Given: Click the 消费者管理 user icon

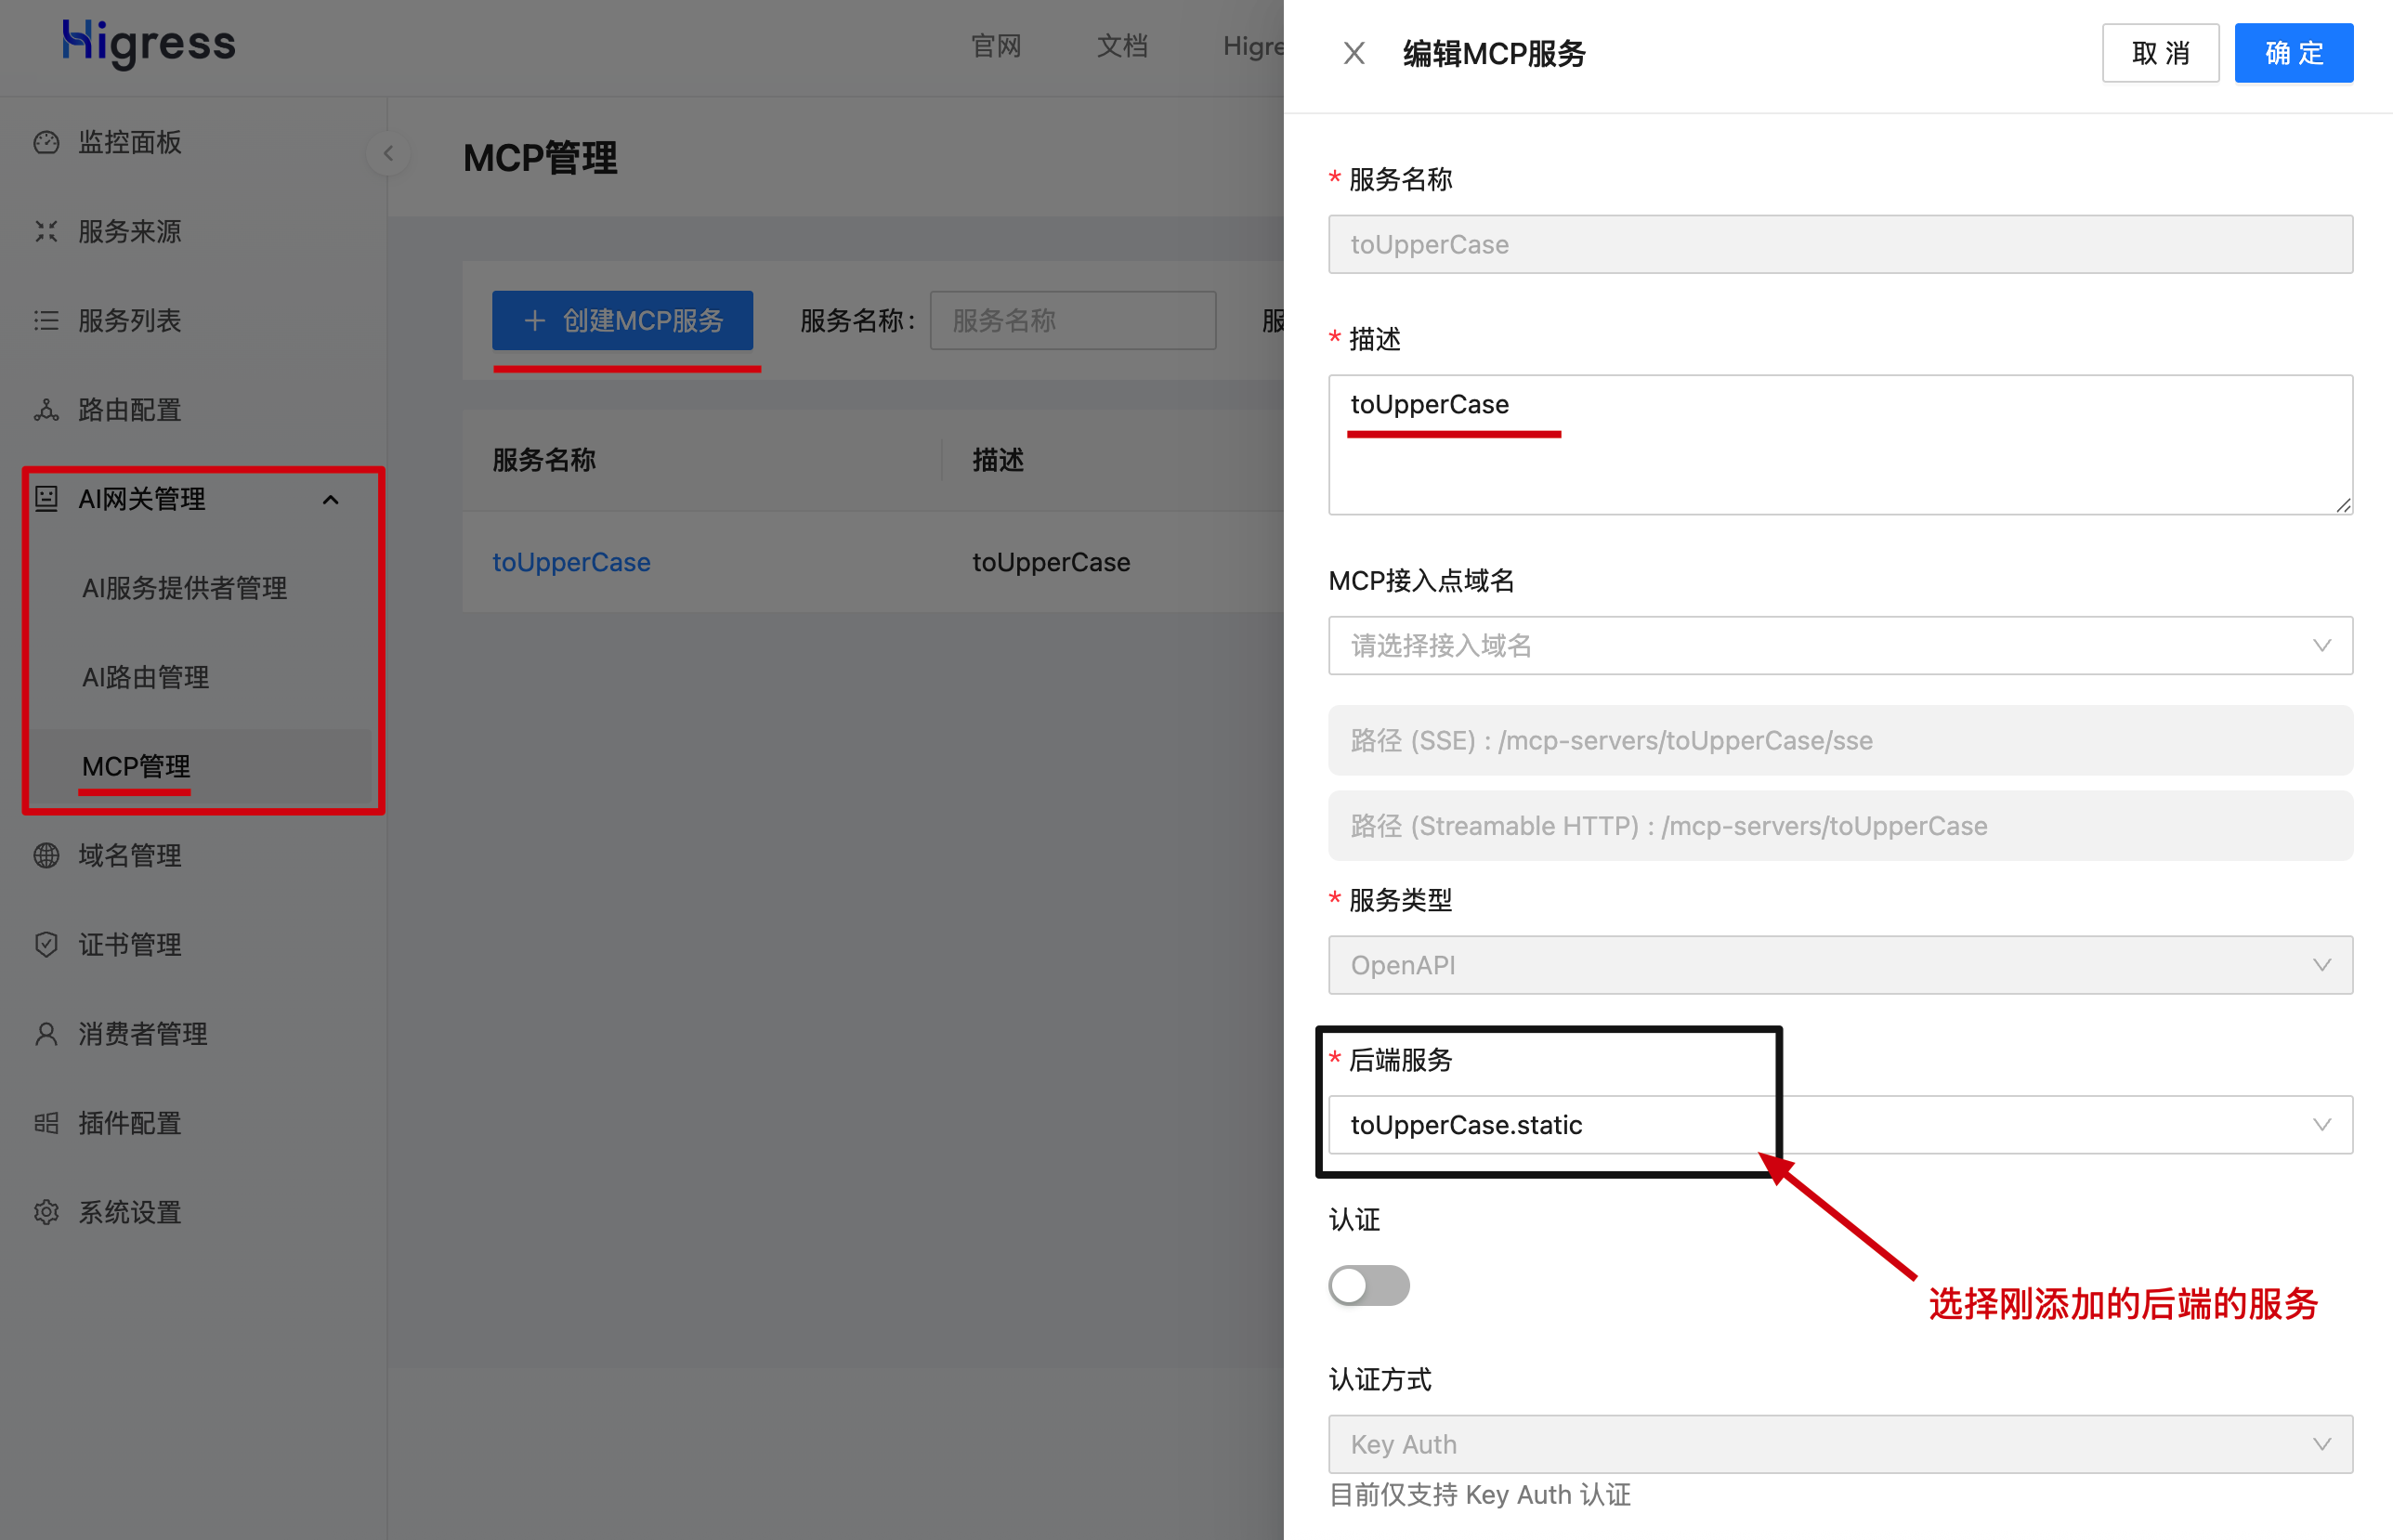Looking at the screenshot, I should pos(46,1034).
